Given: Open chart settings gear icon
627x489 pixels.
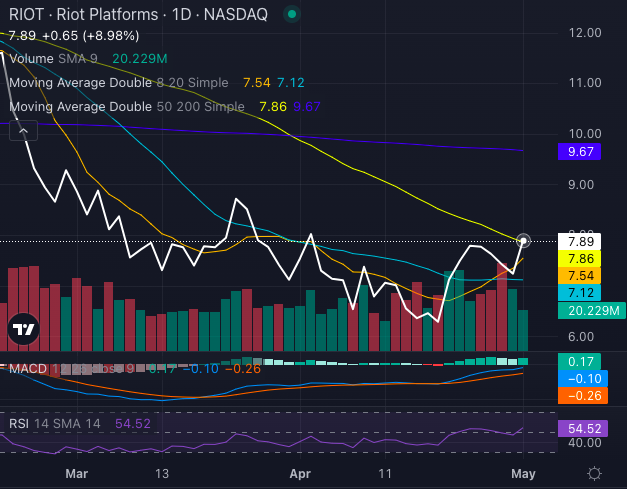Looking at the screenshot, I should pos(594,473).
